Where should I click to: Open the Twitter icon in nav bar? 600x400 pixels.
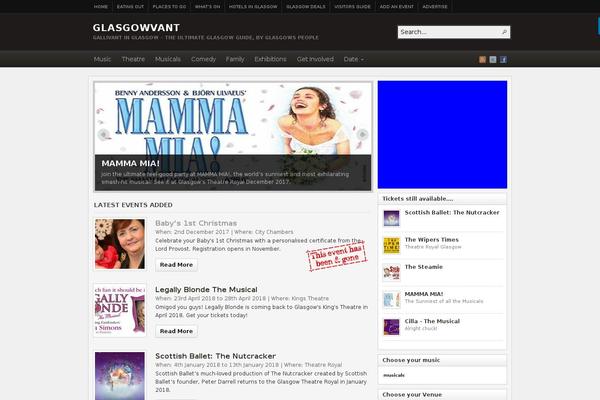coord(493,59)
